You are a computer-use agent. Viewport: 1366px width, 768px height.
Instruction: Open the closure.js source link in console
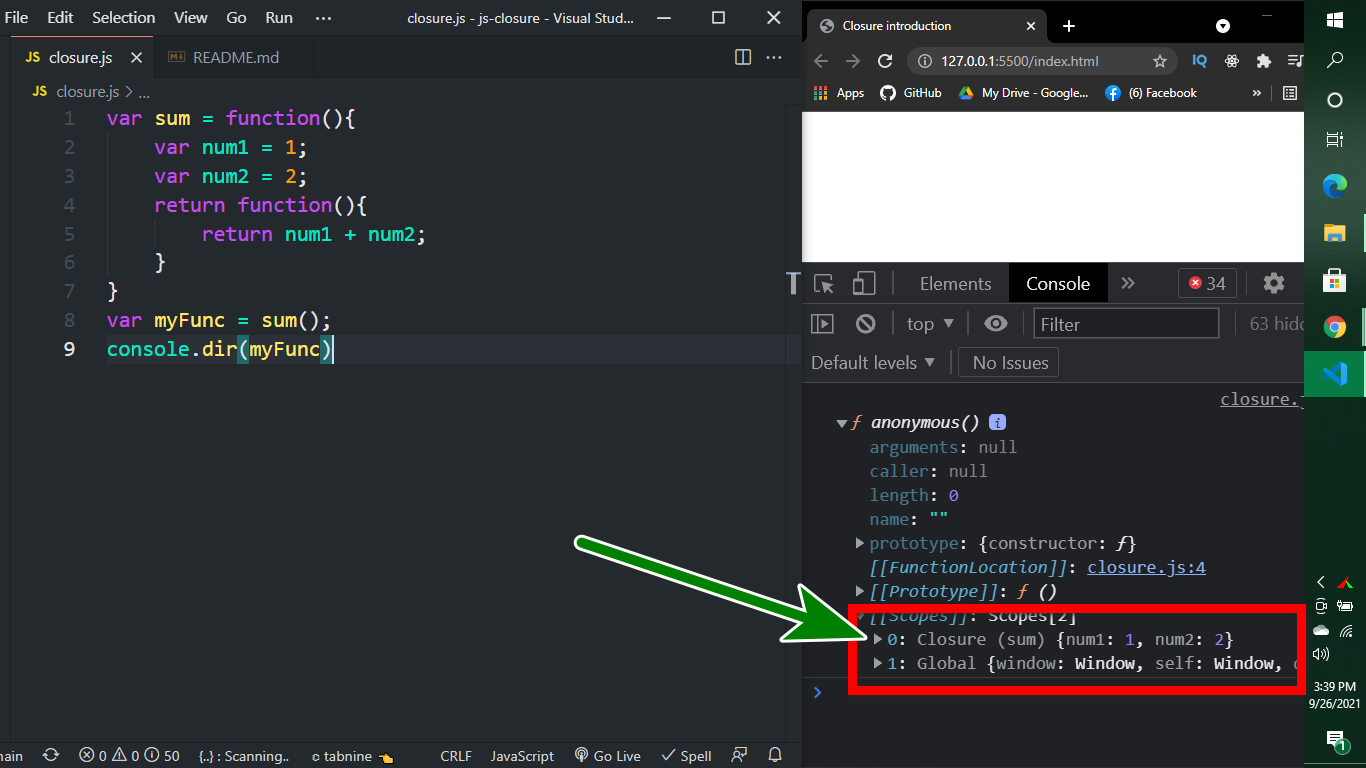point(1262,399)
